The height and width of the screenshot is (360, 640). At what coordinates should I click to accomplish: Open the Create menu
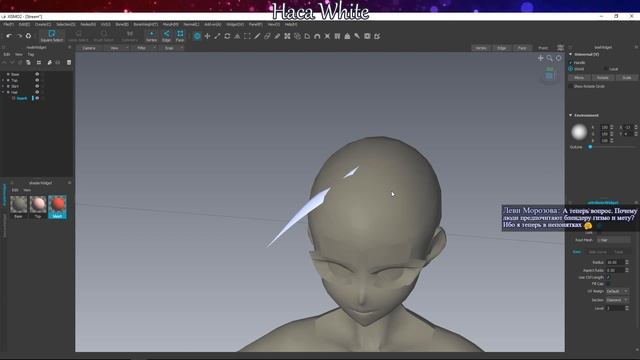(x=43, y=24)
